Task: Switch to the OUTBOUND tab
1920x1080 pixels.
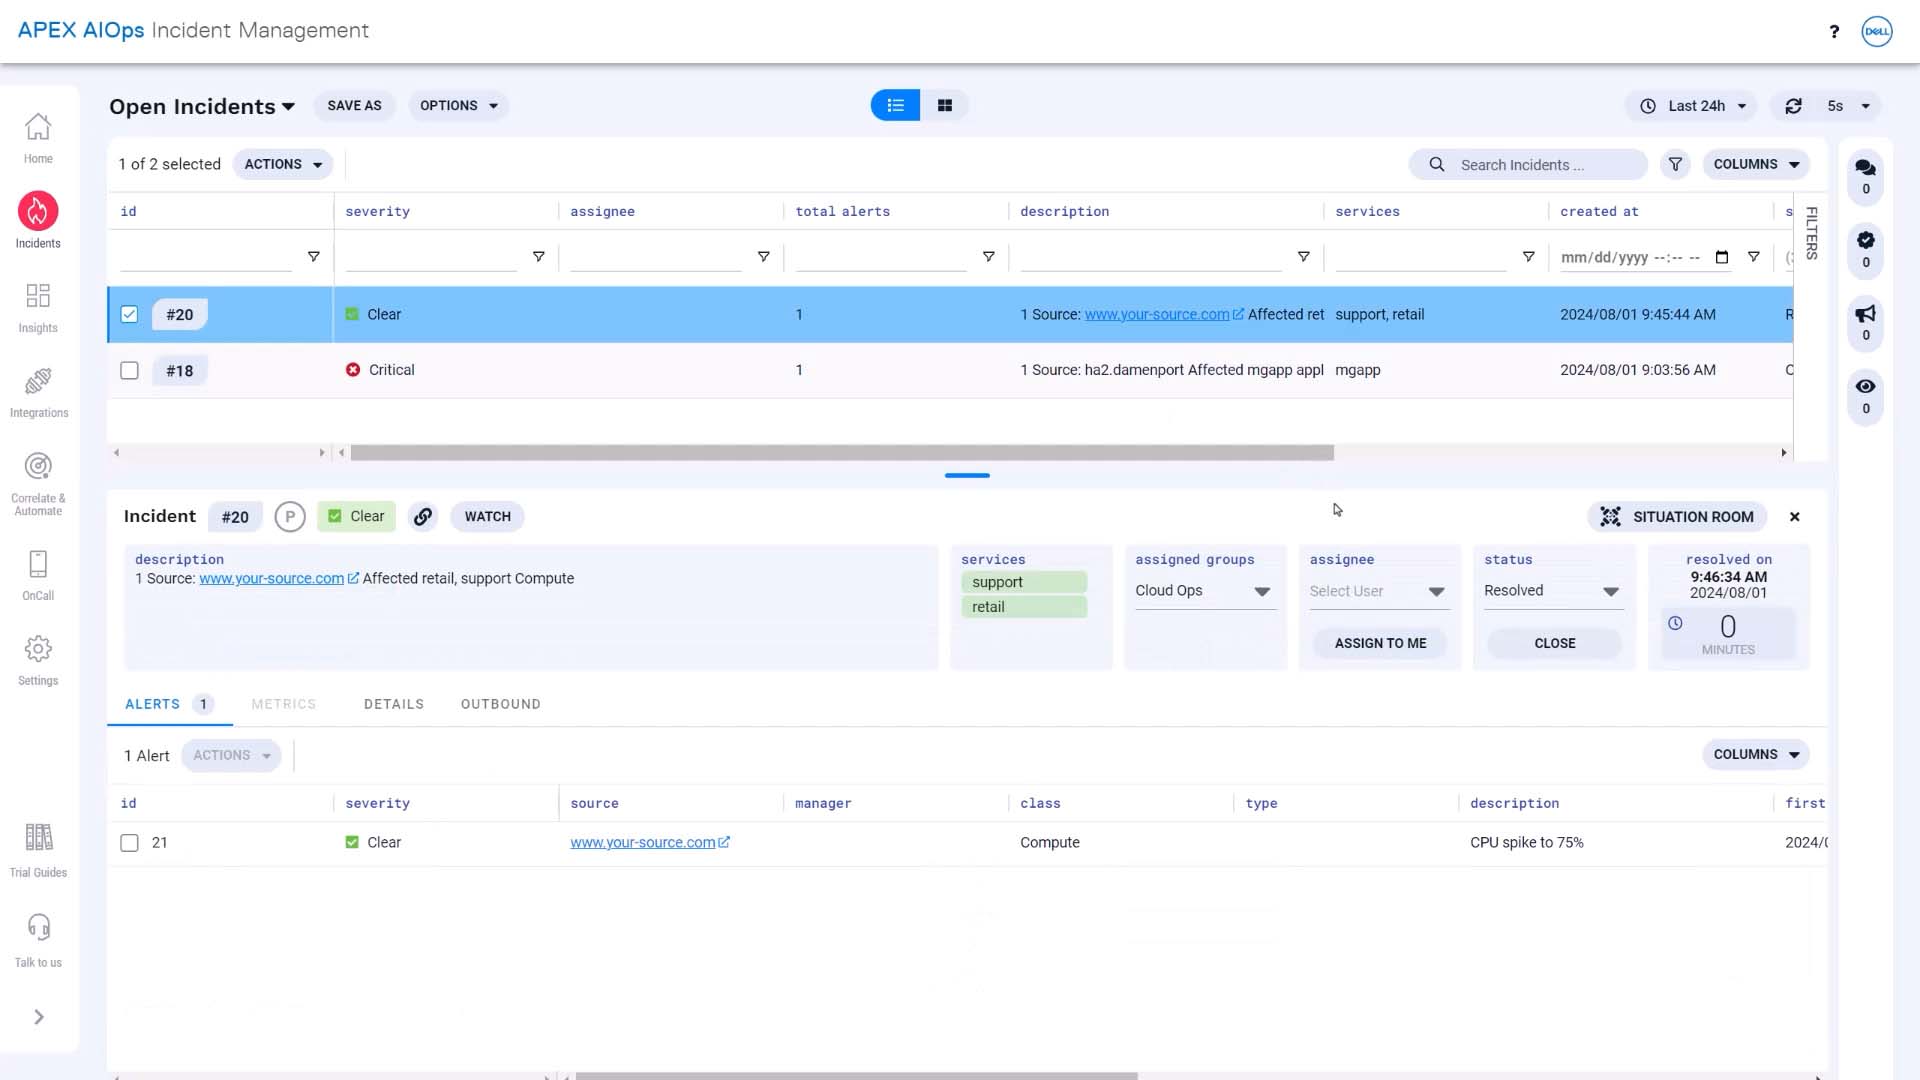Action: coord(501,704)
